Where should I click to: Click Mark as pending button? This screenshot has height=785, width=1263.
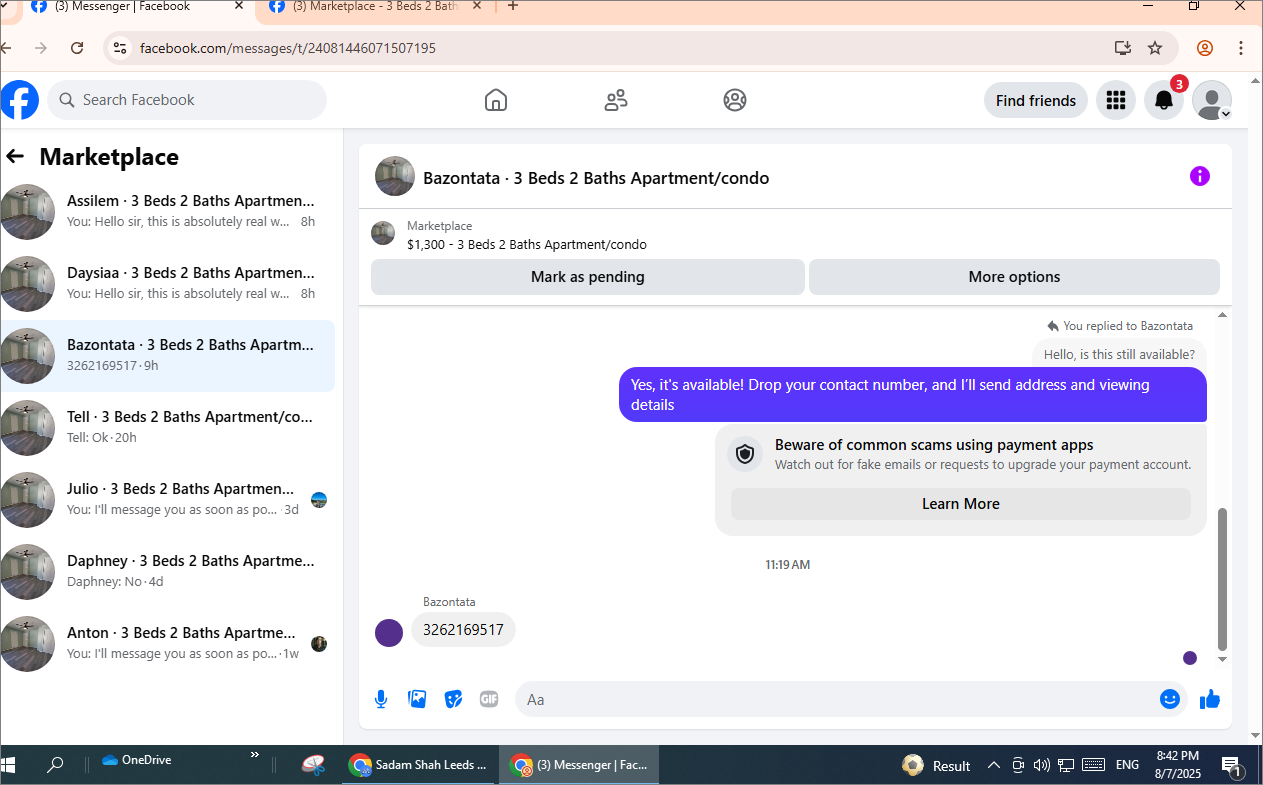(x=587, y=277)
